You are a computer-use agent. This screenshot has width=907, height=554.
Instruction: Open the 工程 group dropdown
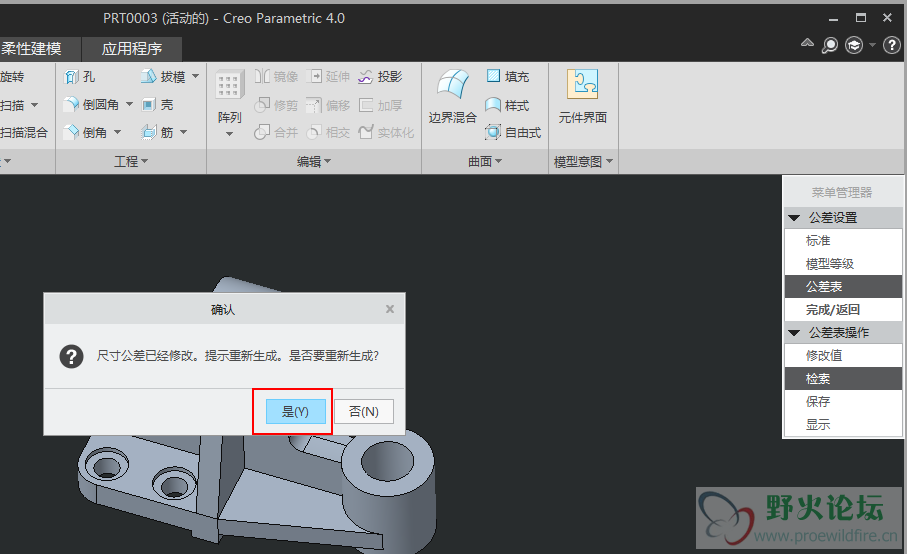click(131, 161)
